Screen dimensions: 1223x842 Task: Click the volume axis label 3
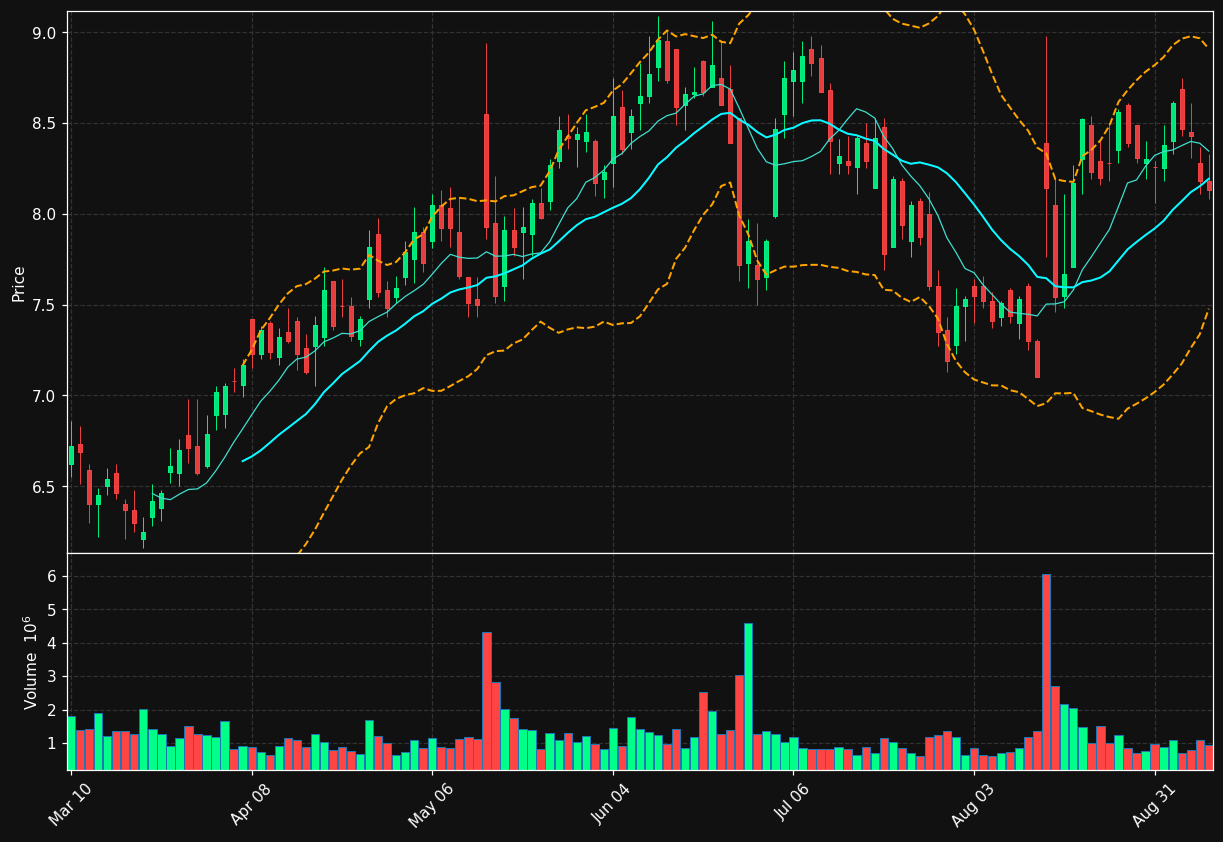pos(52,677)
